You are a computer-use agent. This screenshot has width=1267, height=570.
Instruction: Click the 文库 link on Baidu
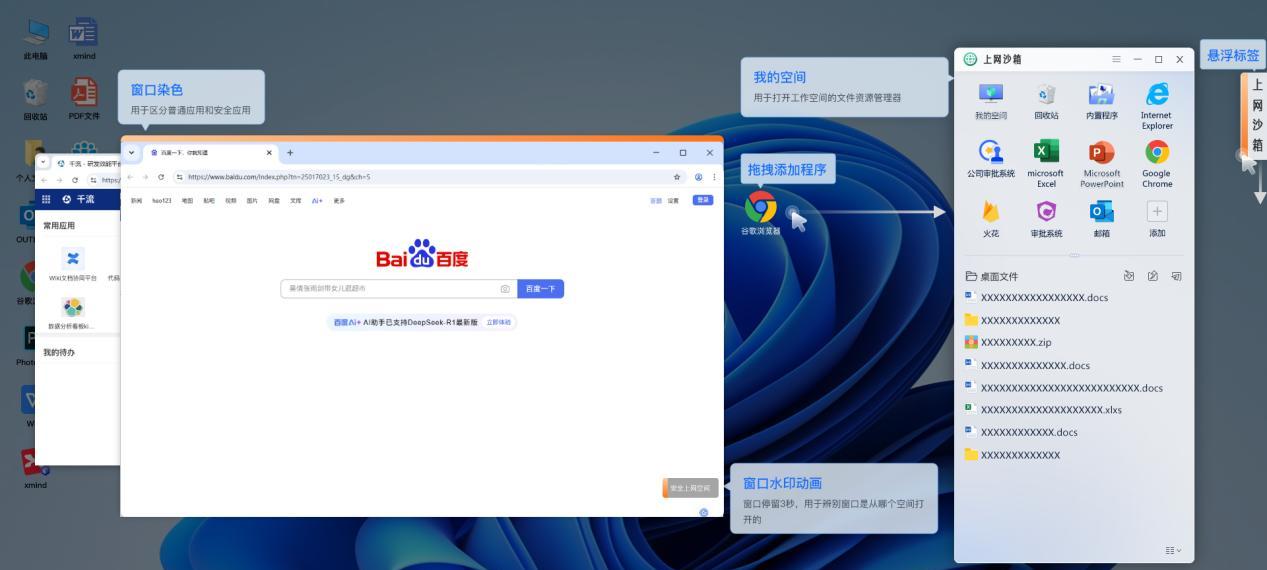(296, 200)
